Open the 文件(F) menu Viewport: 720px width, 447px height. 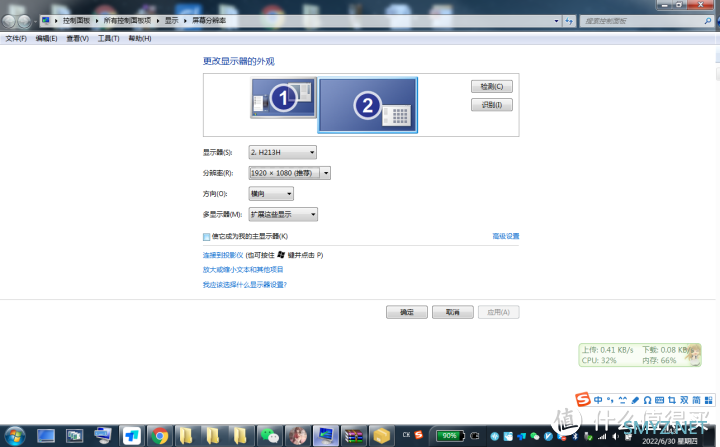point(16,38)
